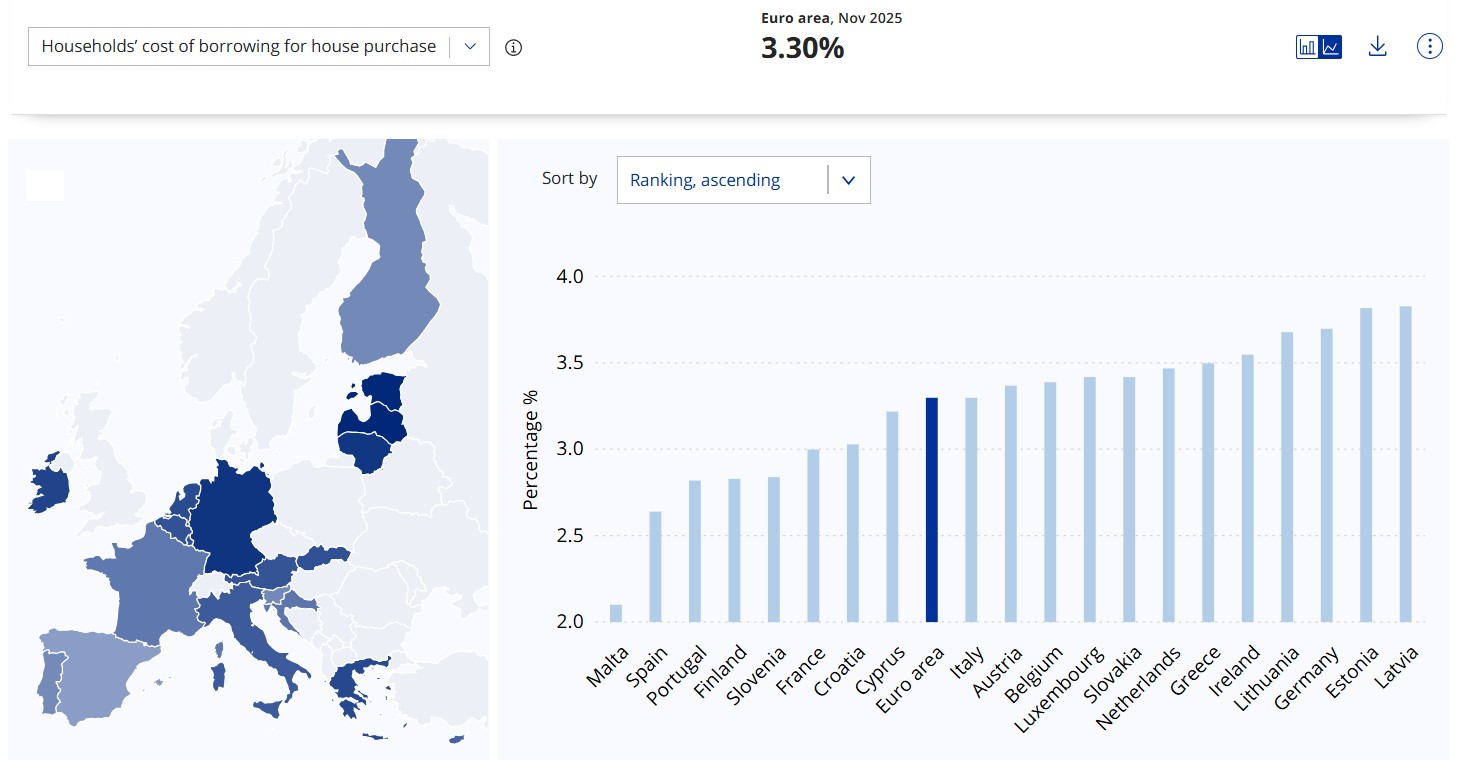Click the Malta bar in the chart
This screenshot has width=1474, height=760.
click(616, 613)
